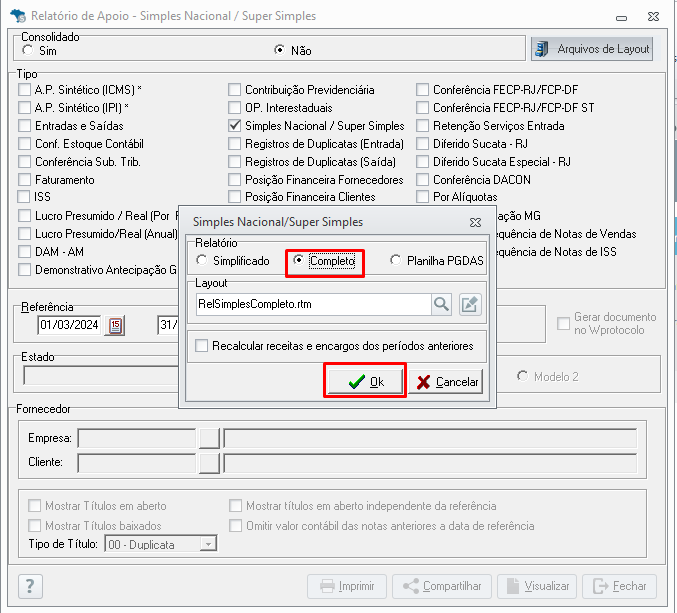Viewport: 677px width, 613px height.
Task: Click the calendar icon beside Referência date
Action: [x=115, y=325]
